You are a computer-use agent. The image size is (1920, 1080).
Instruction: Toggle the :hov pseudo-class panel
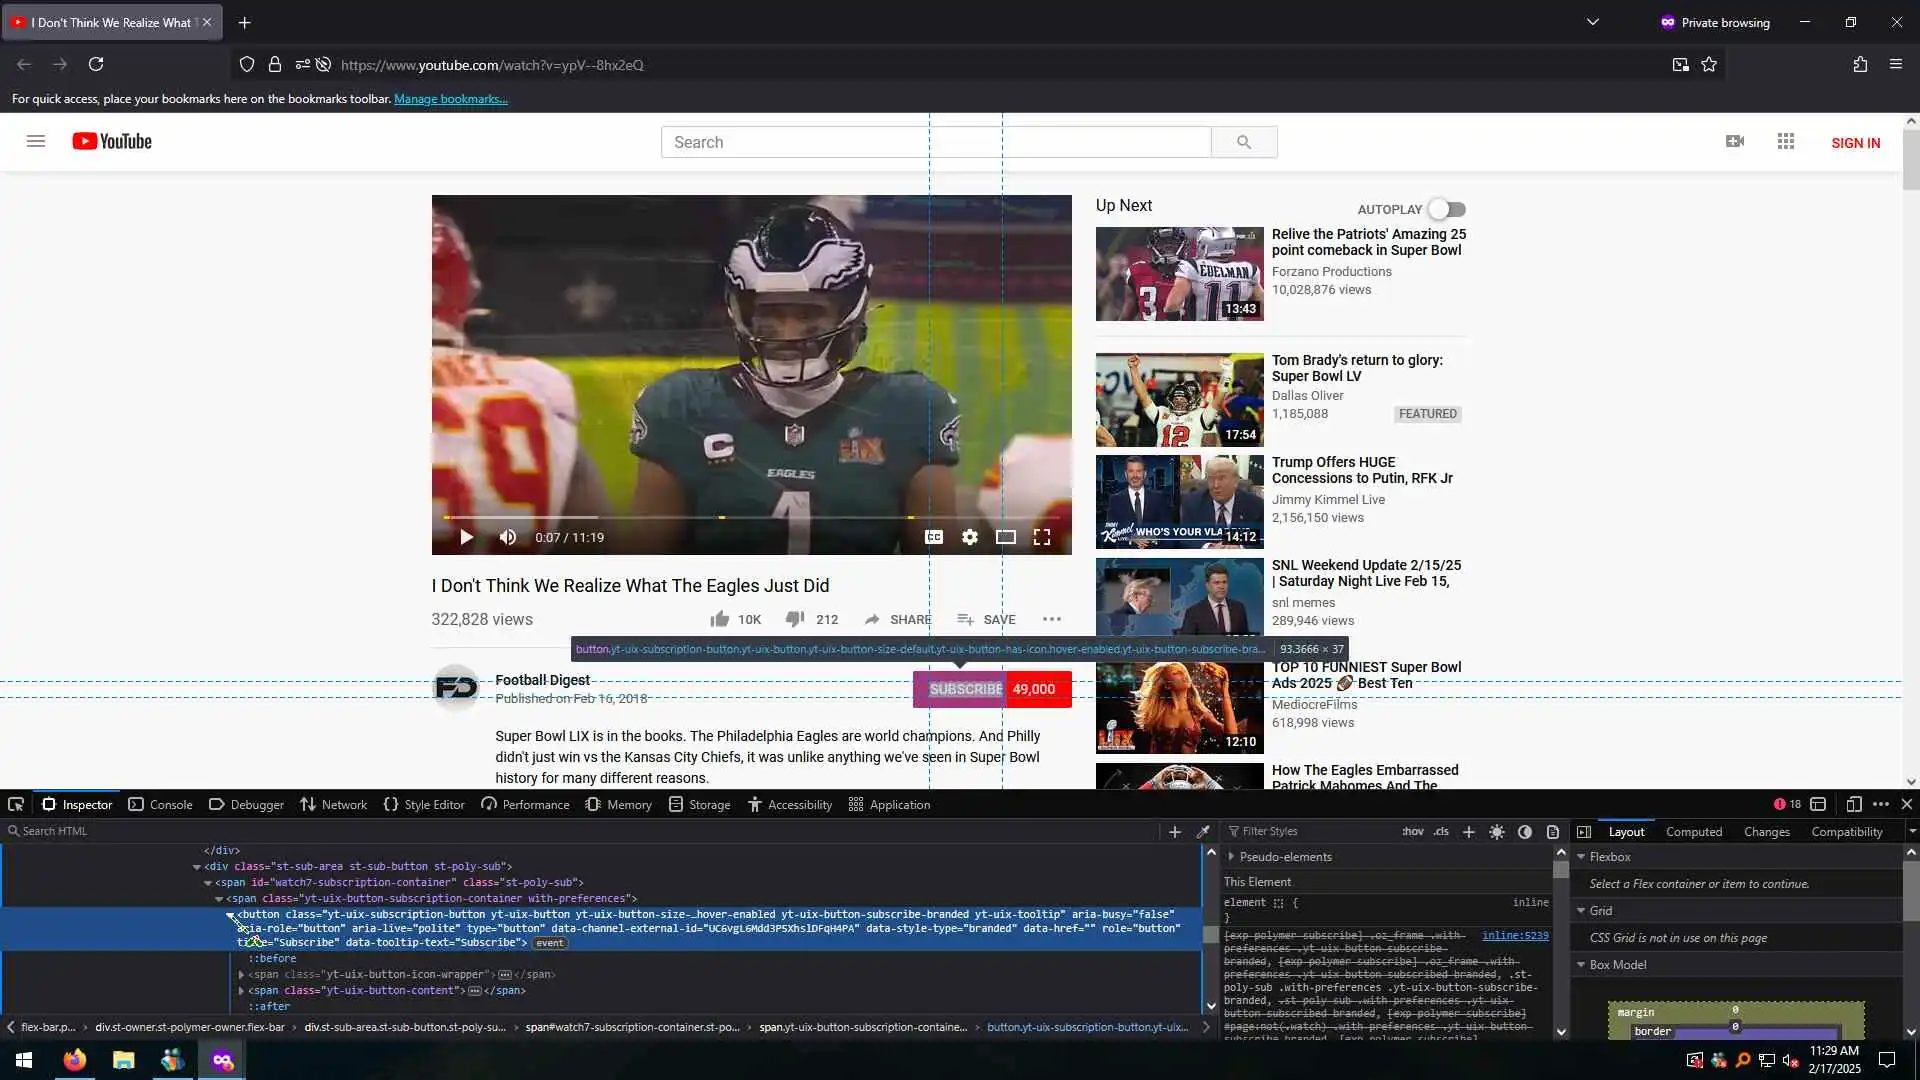1412,831
